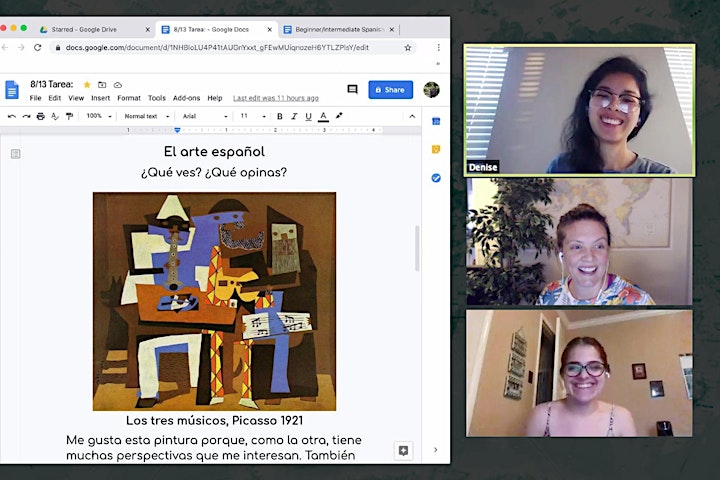The height and width of the screenshot is (480, 720).
Task: Toggle Underline formatting
Action: [309, 116]
